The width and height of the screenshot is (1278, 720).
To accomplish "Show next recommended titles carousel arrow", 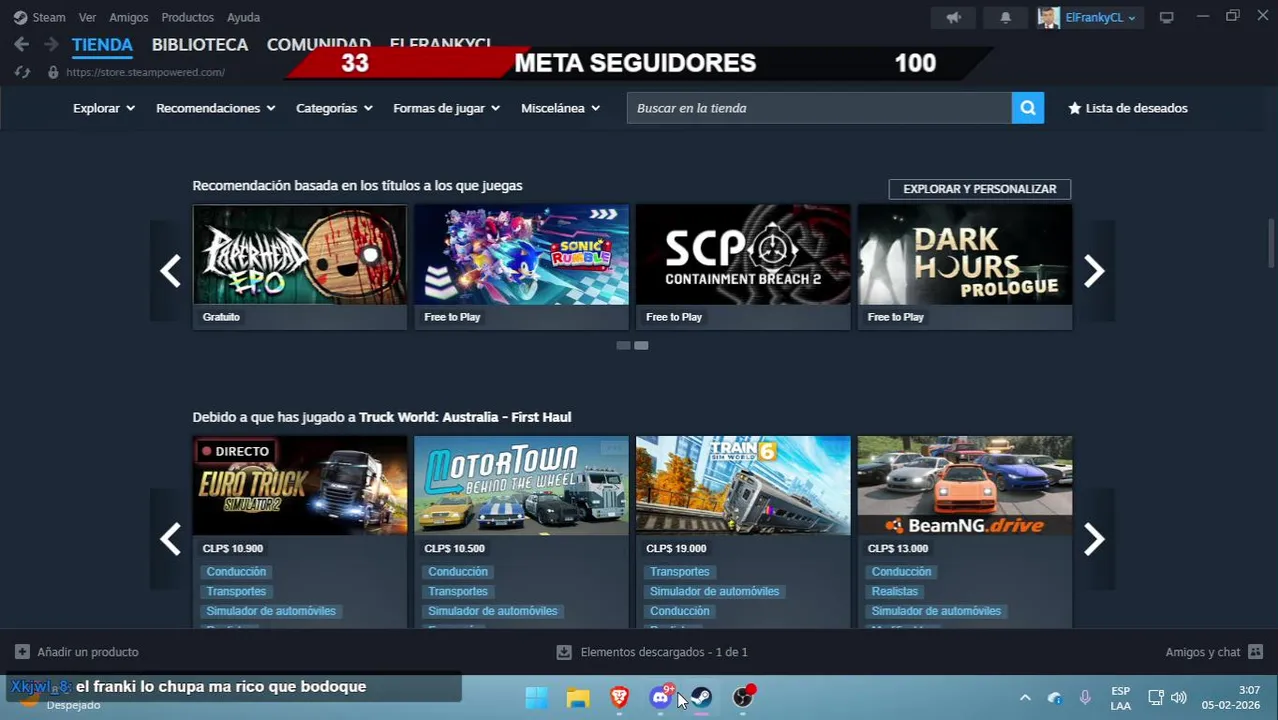I will coord(1094,270).
